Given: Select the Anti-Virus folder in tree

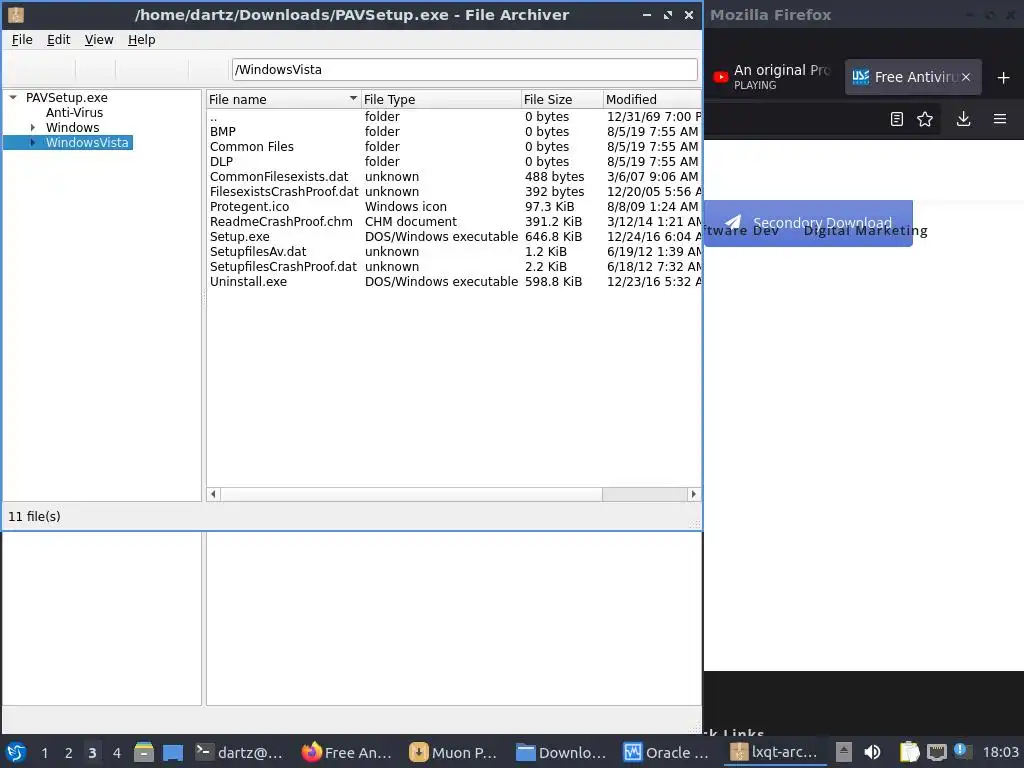Looking at the screenshot, I should (x=74, y=112).
